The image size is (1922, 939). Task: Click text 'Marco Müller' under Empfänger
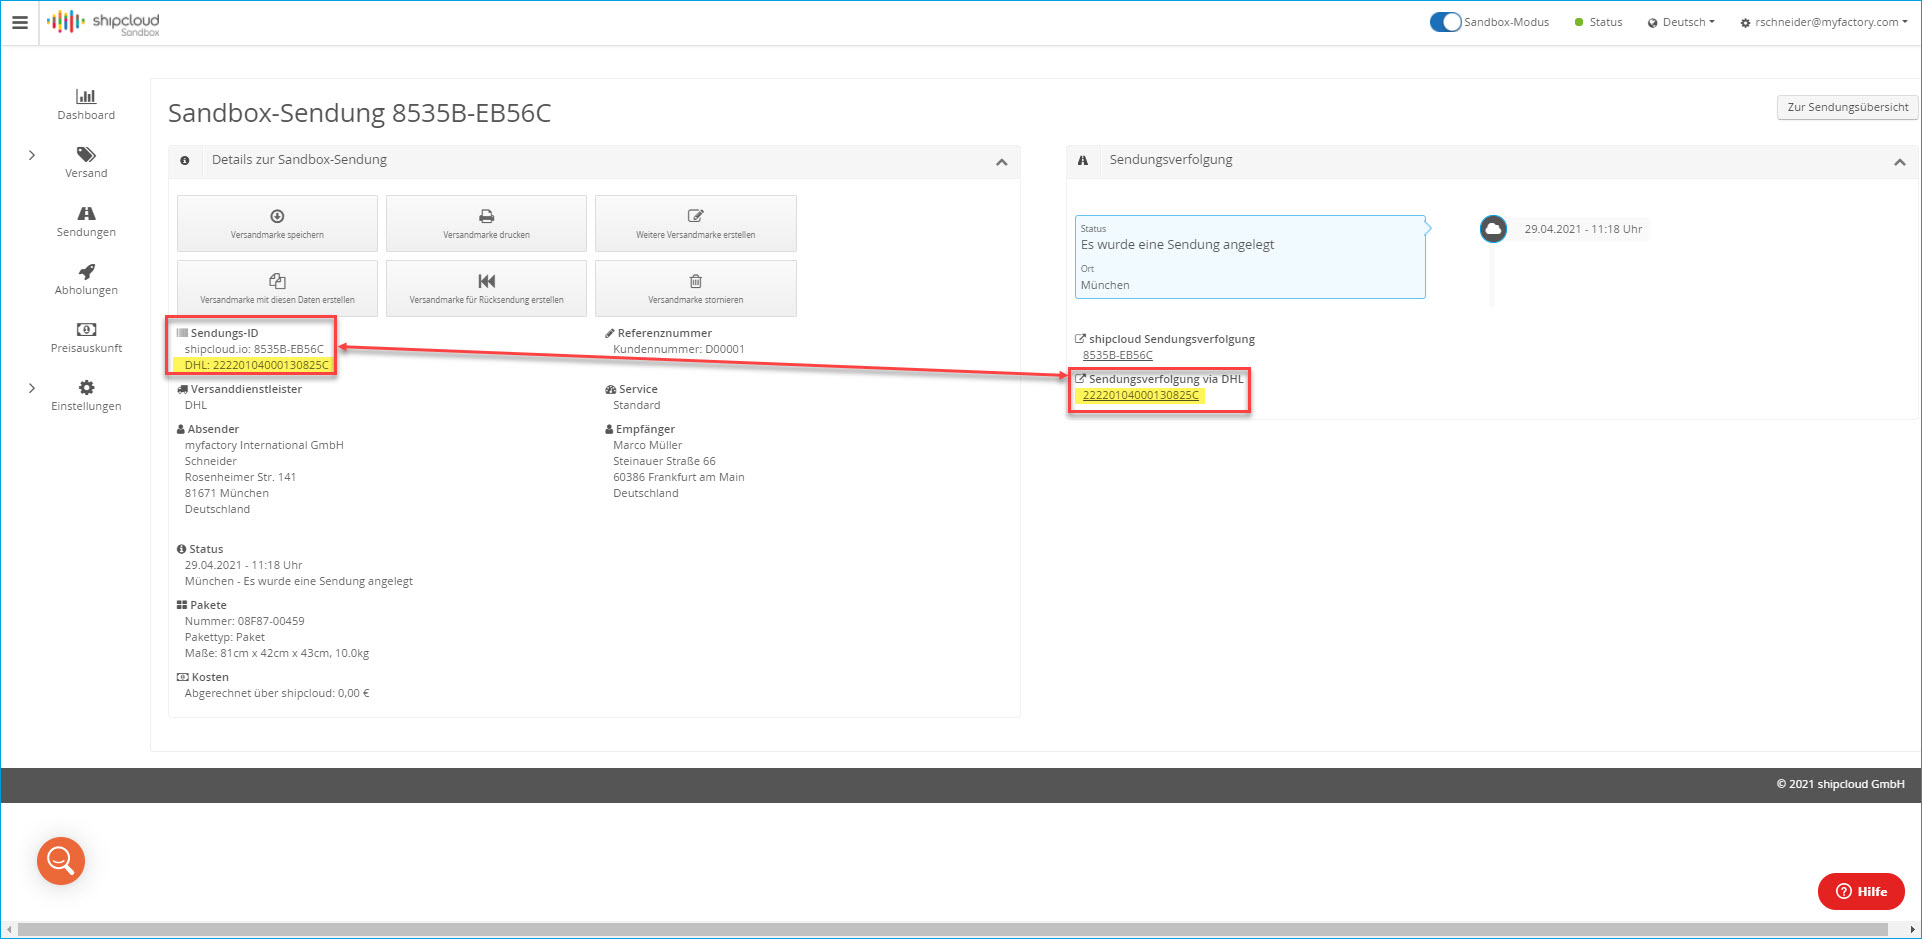pyautogui.click(x=647, y=445)
